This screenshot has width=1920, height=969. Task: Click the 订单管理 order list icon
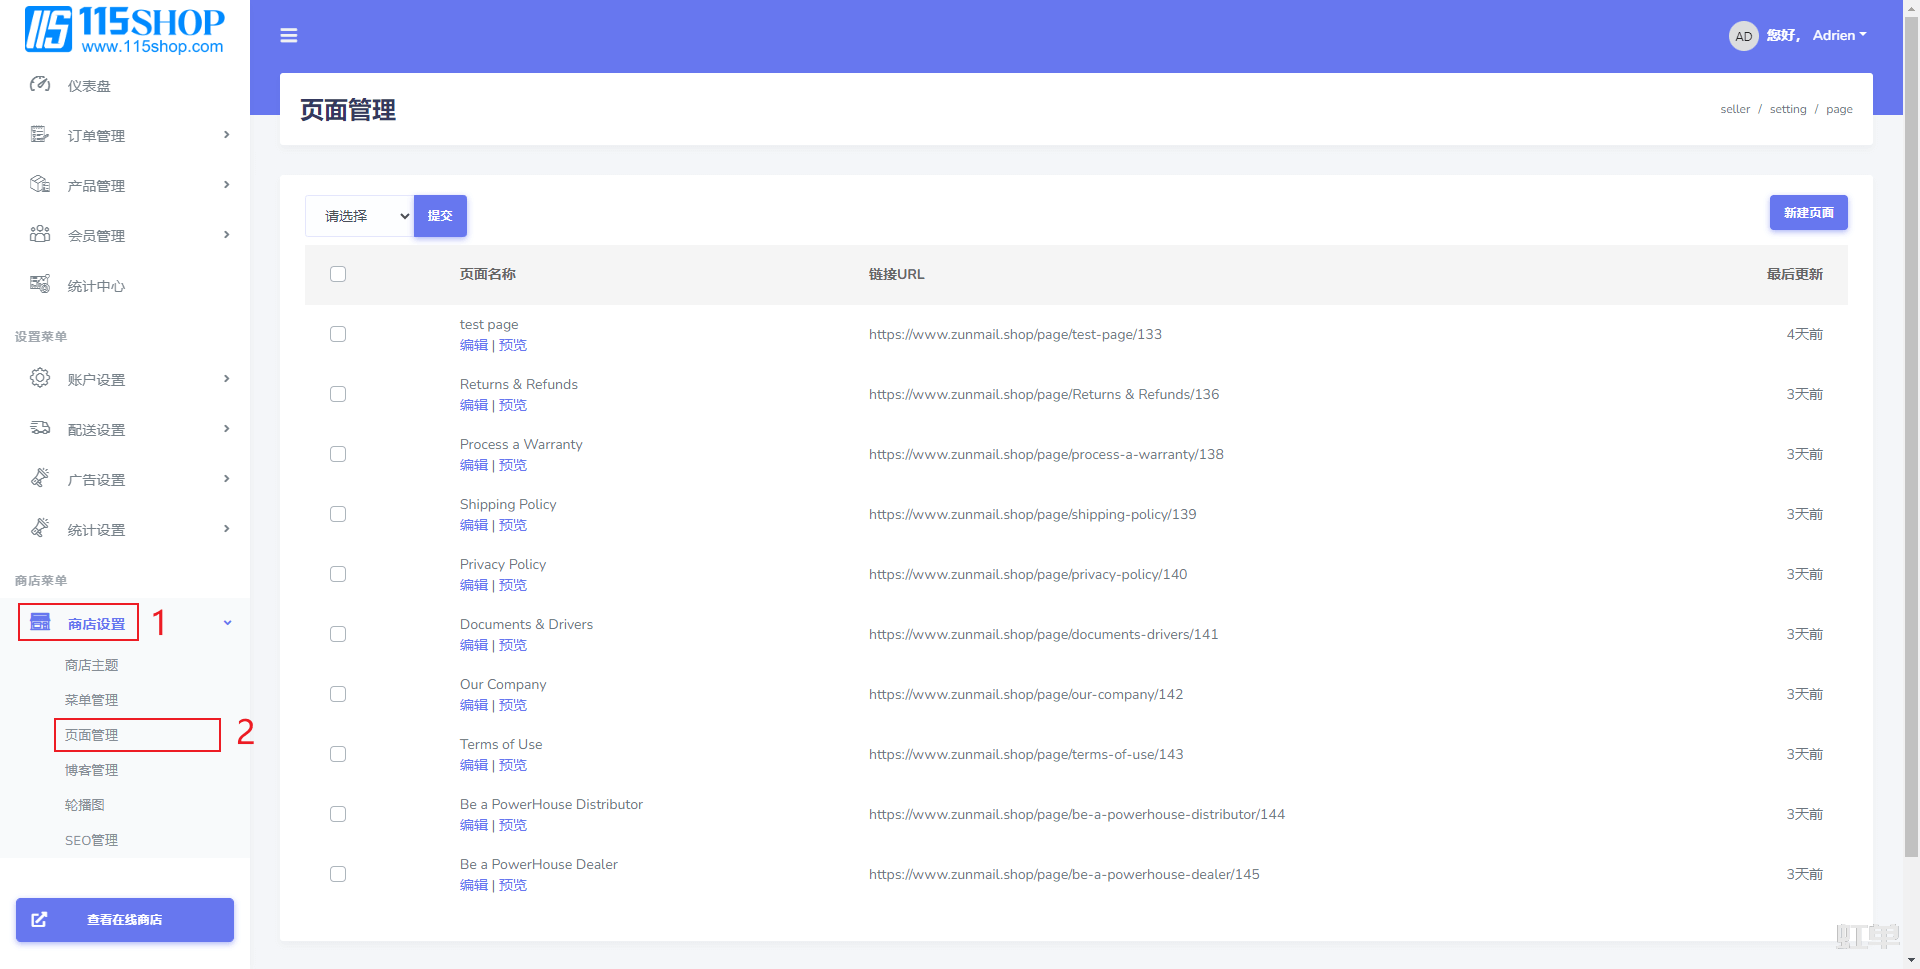[40, 135]
